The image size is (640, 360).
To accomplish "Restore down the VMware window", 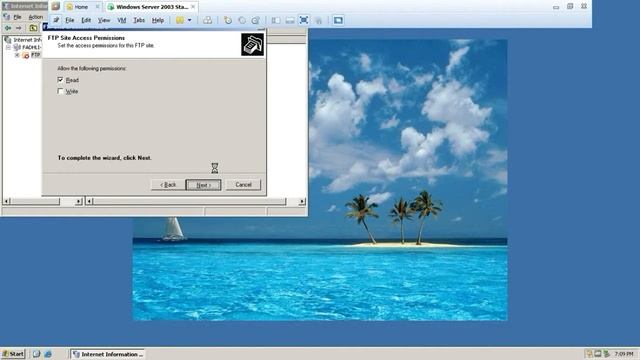I will [x=570, y=6].
